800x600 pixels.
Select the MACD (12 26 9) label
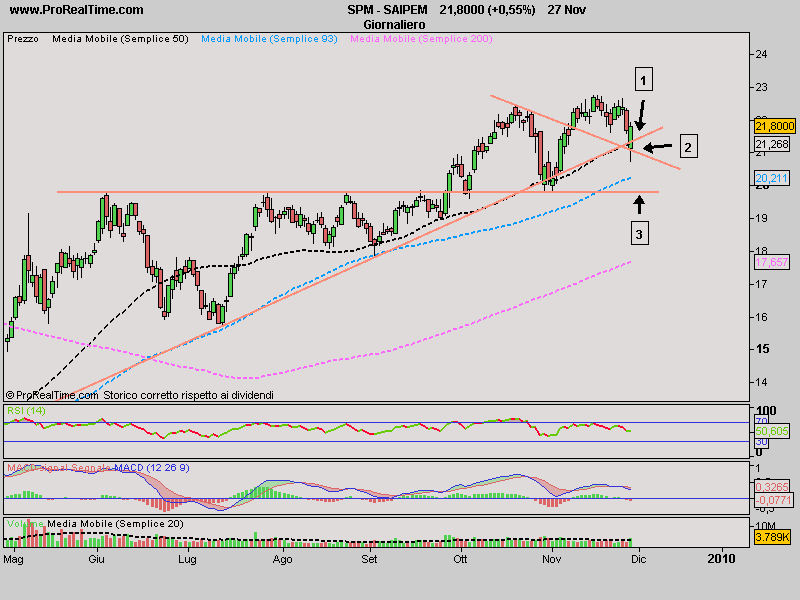click(152, 468)
